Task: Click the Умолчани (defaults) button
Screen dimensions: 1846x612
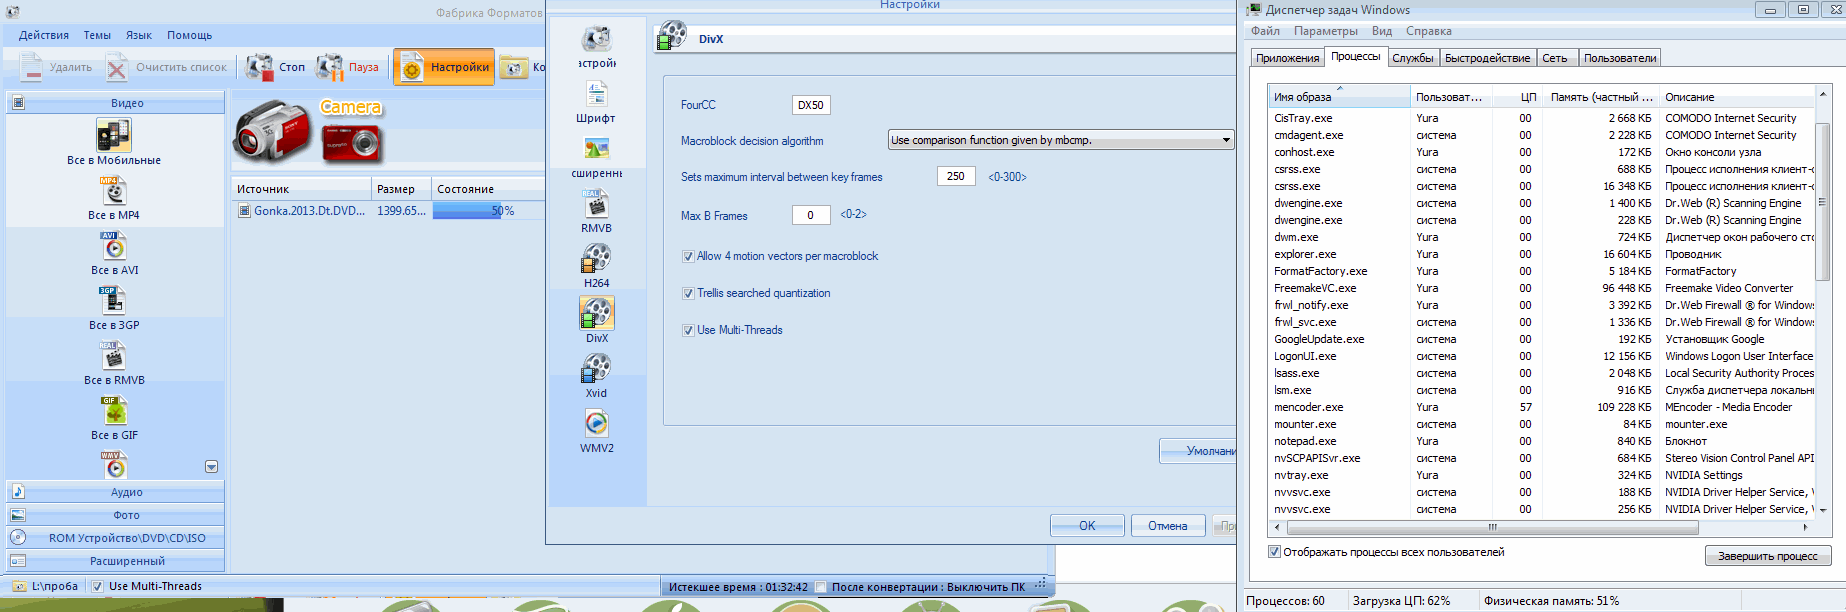Action: 1199,451
